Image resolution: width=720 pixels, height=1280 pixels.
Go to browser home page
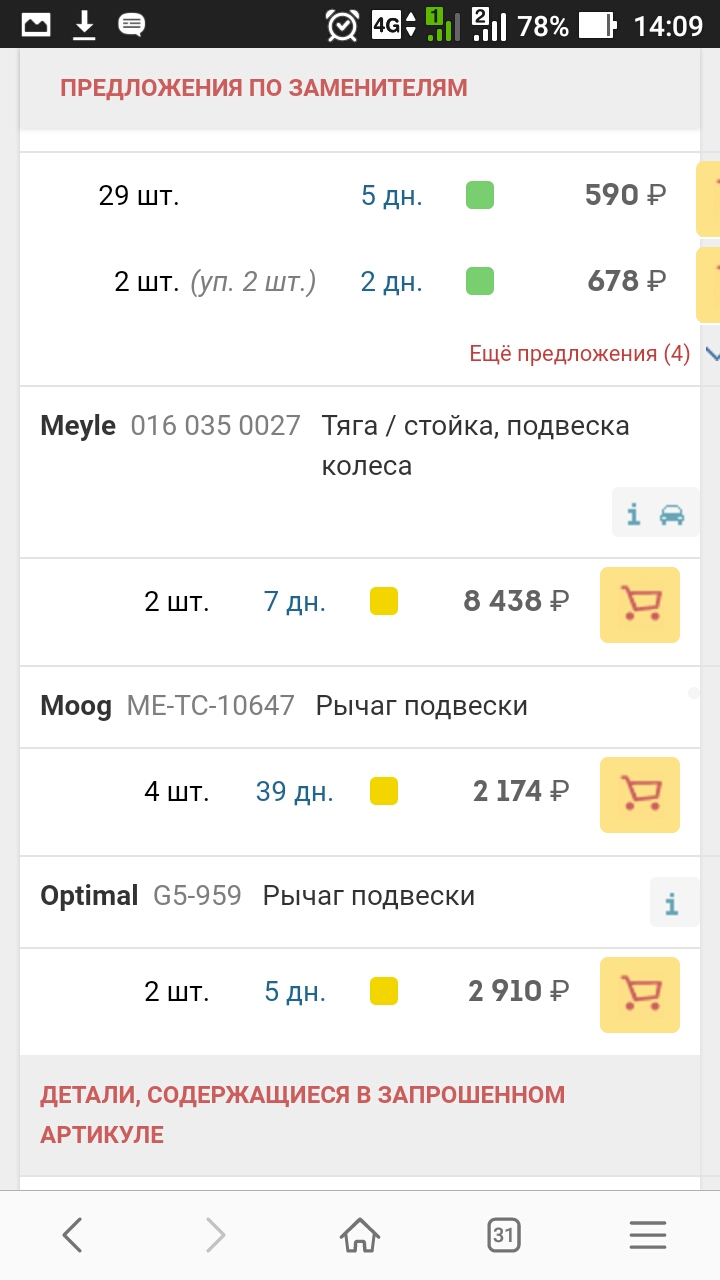pyautogui.click(x=360, y=1236)
